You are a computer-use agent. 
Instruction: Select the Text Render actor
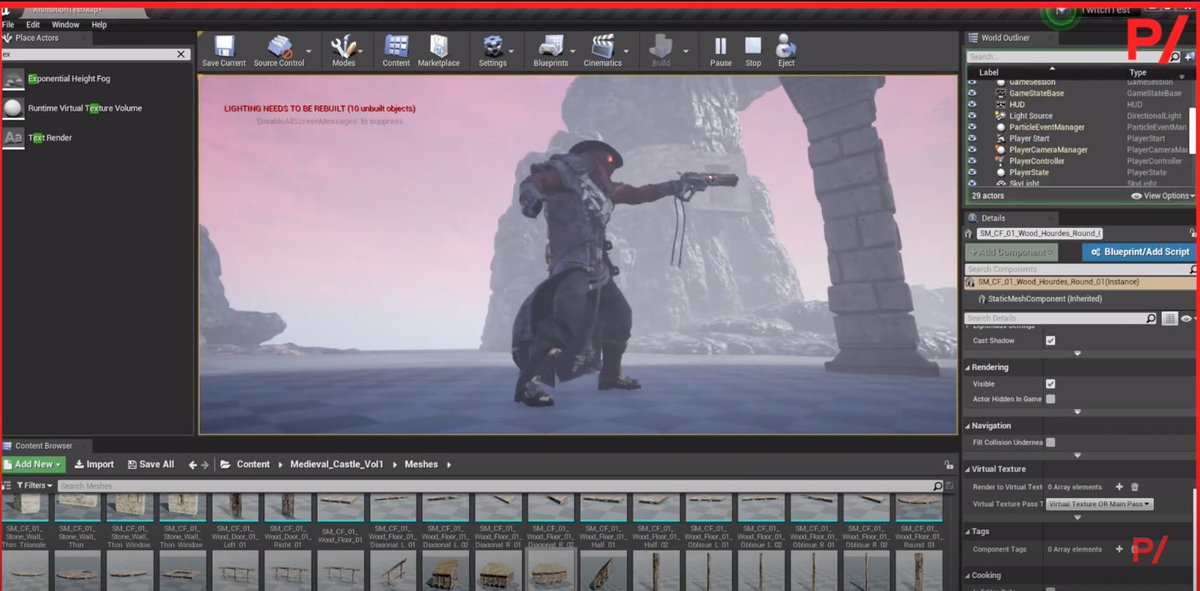50,138
